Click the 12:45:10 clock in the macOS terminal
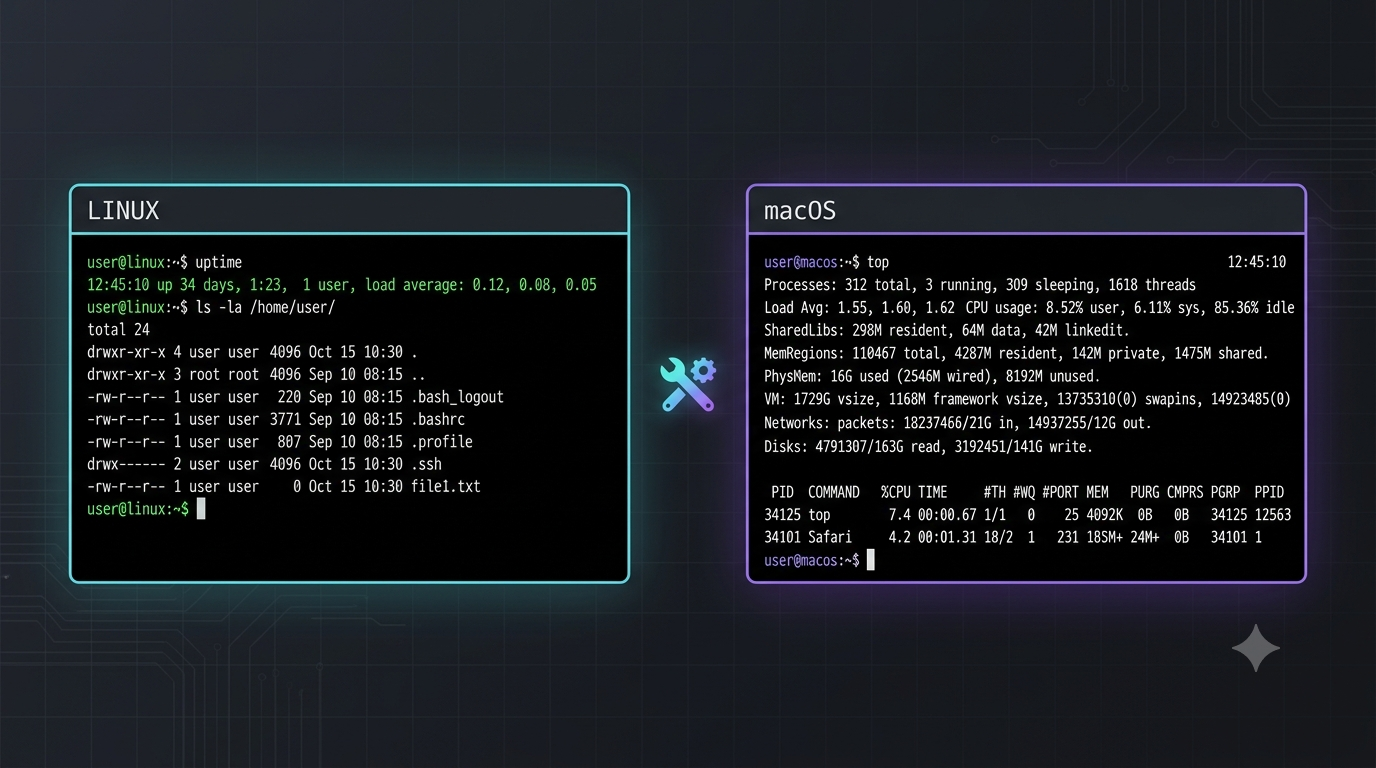Viewport: 1376px width, 768px height. point(1257,262)
